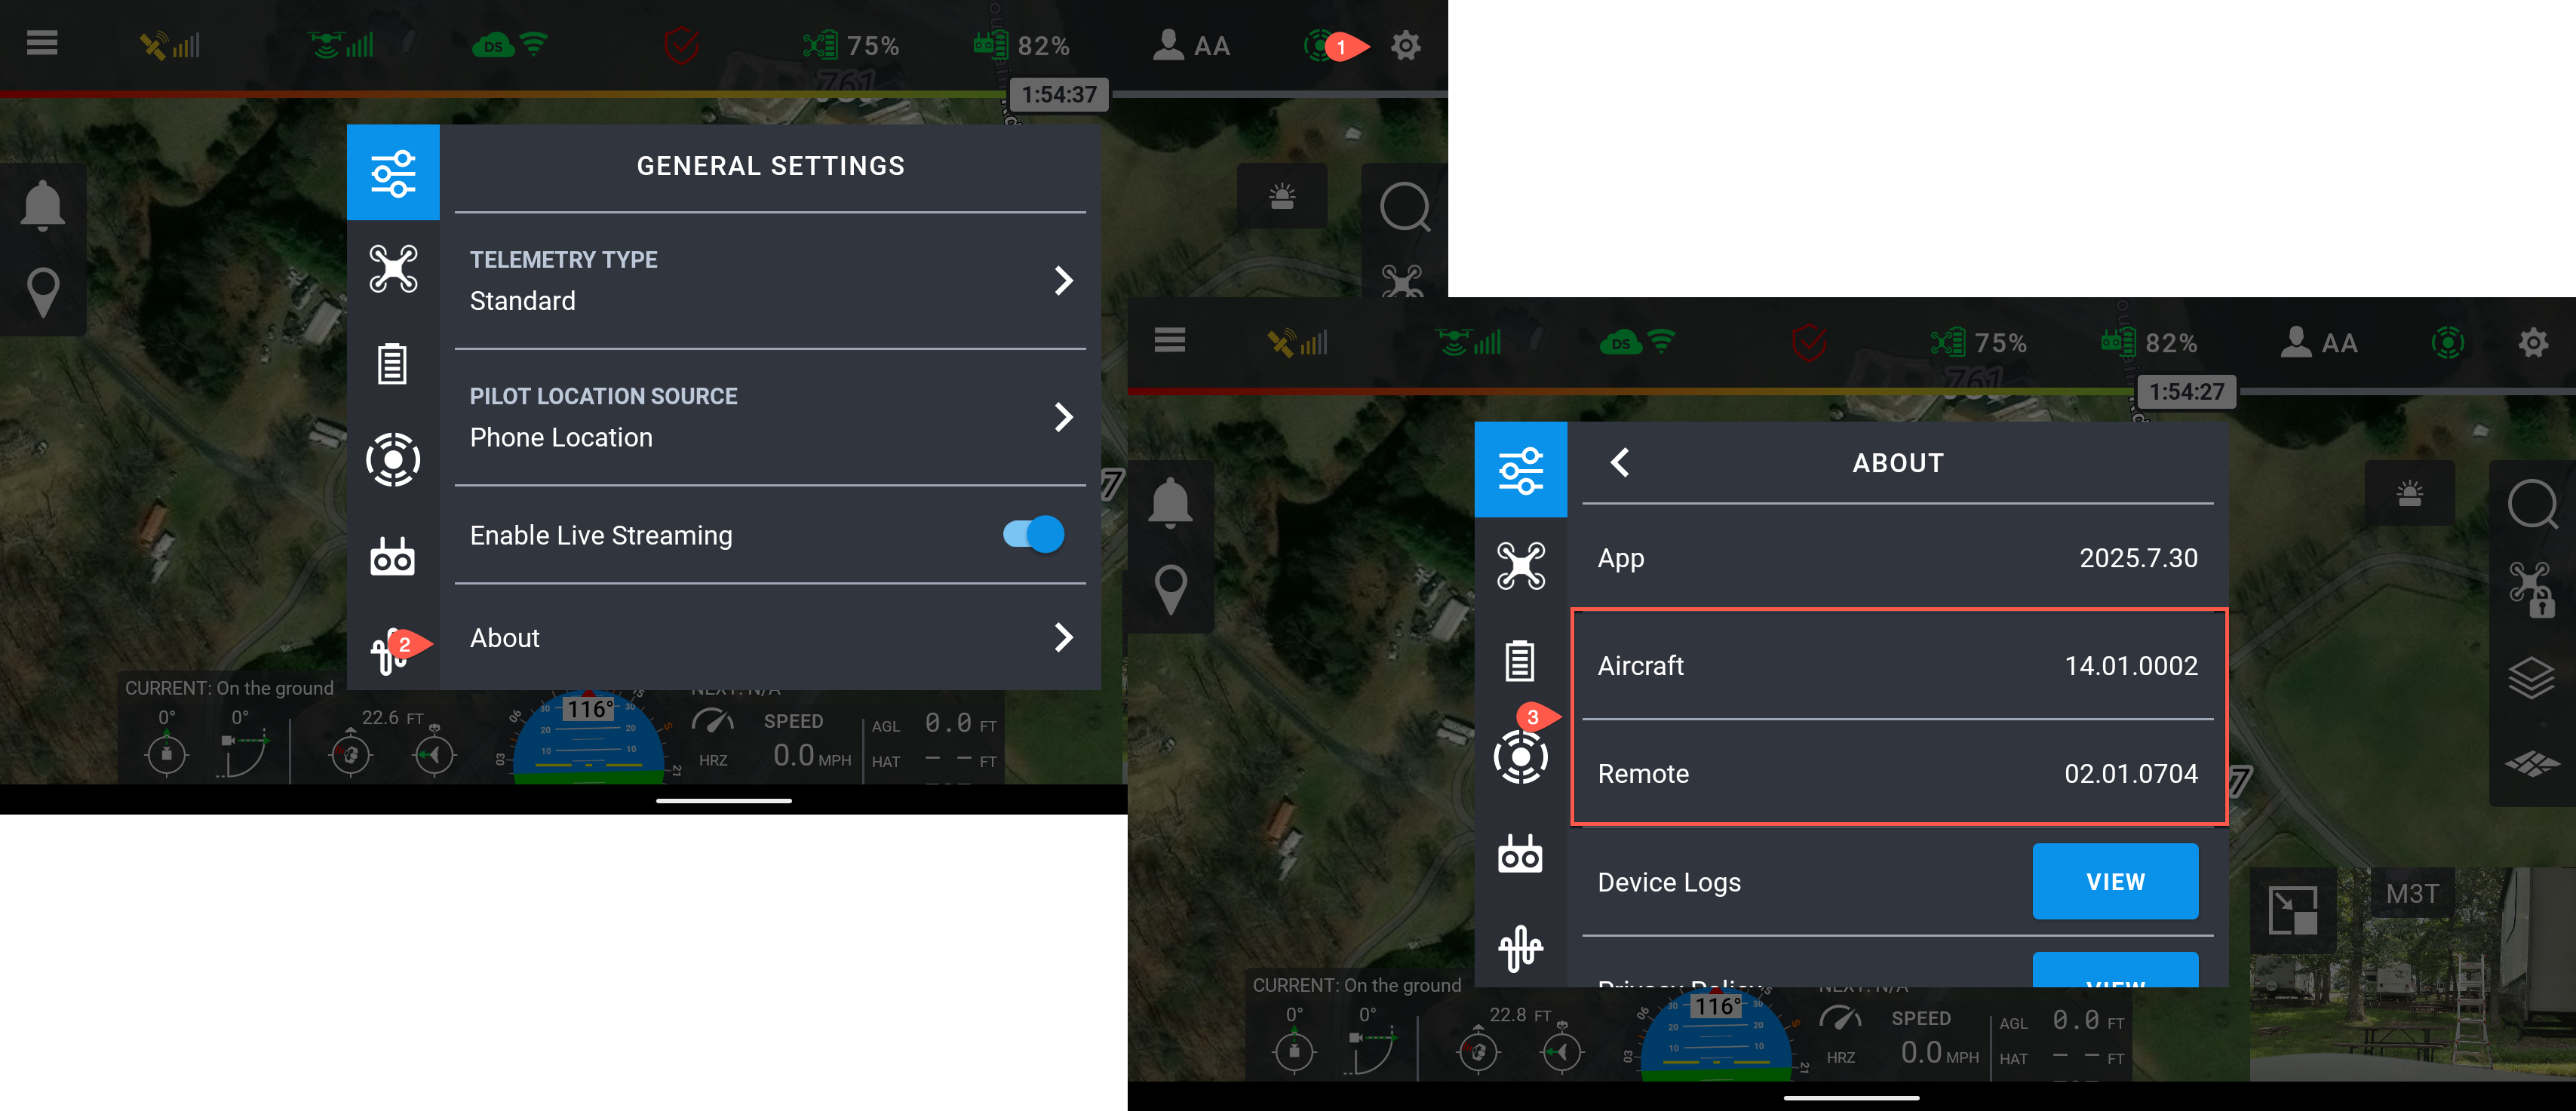Select checklist tab in General Settings panel
Image resolution: width=2576 pixels, height=1111 pixels.
coord(393,364)
